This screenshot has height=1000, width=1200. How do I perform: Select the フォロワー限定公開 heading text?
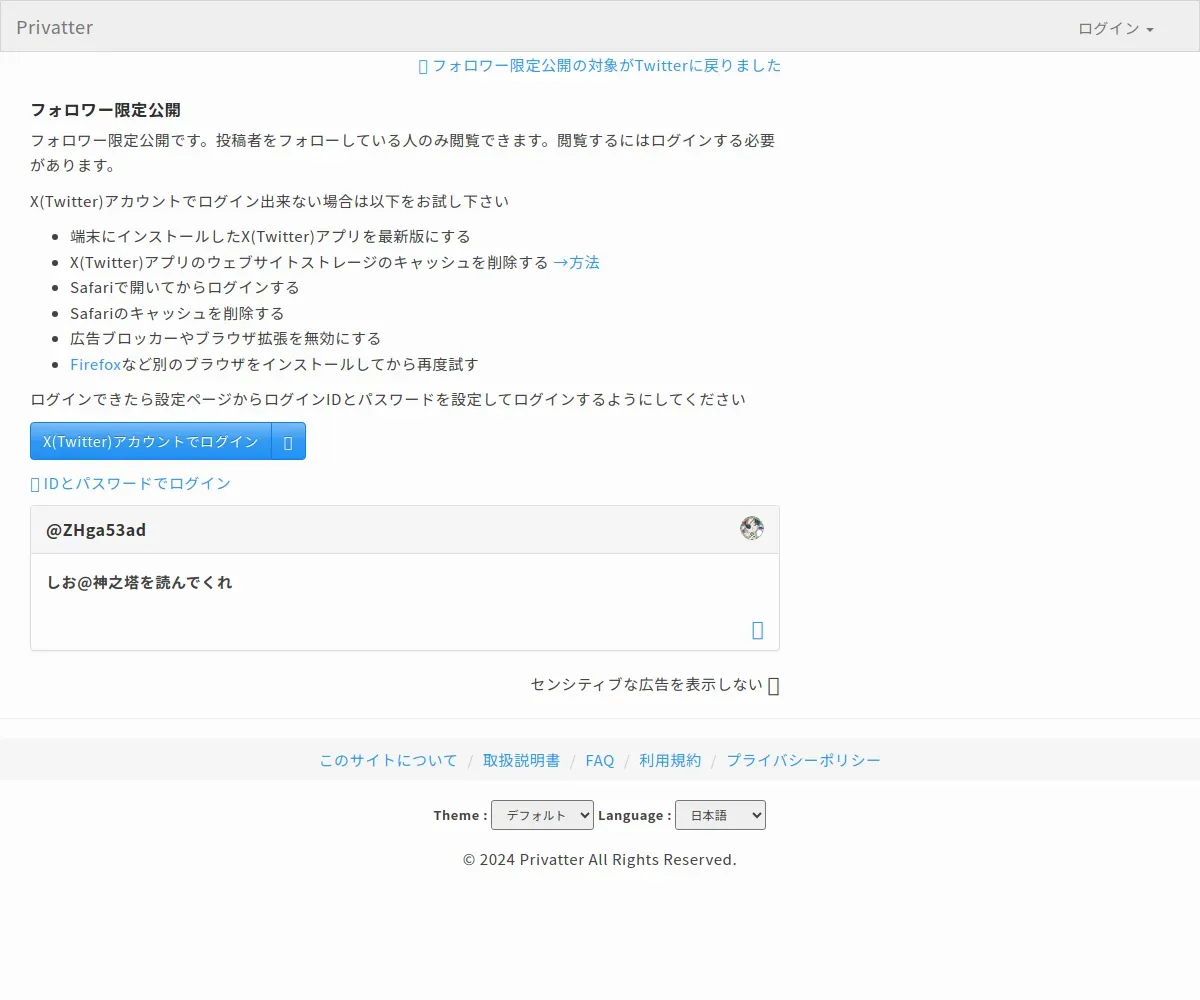coord(105,110)
